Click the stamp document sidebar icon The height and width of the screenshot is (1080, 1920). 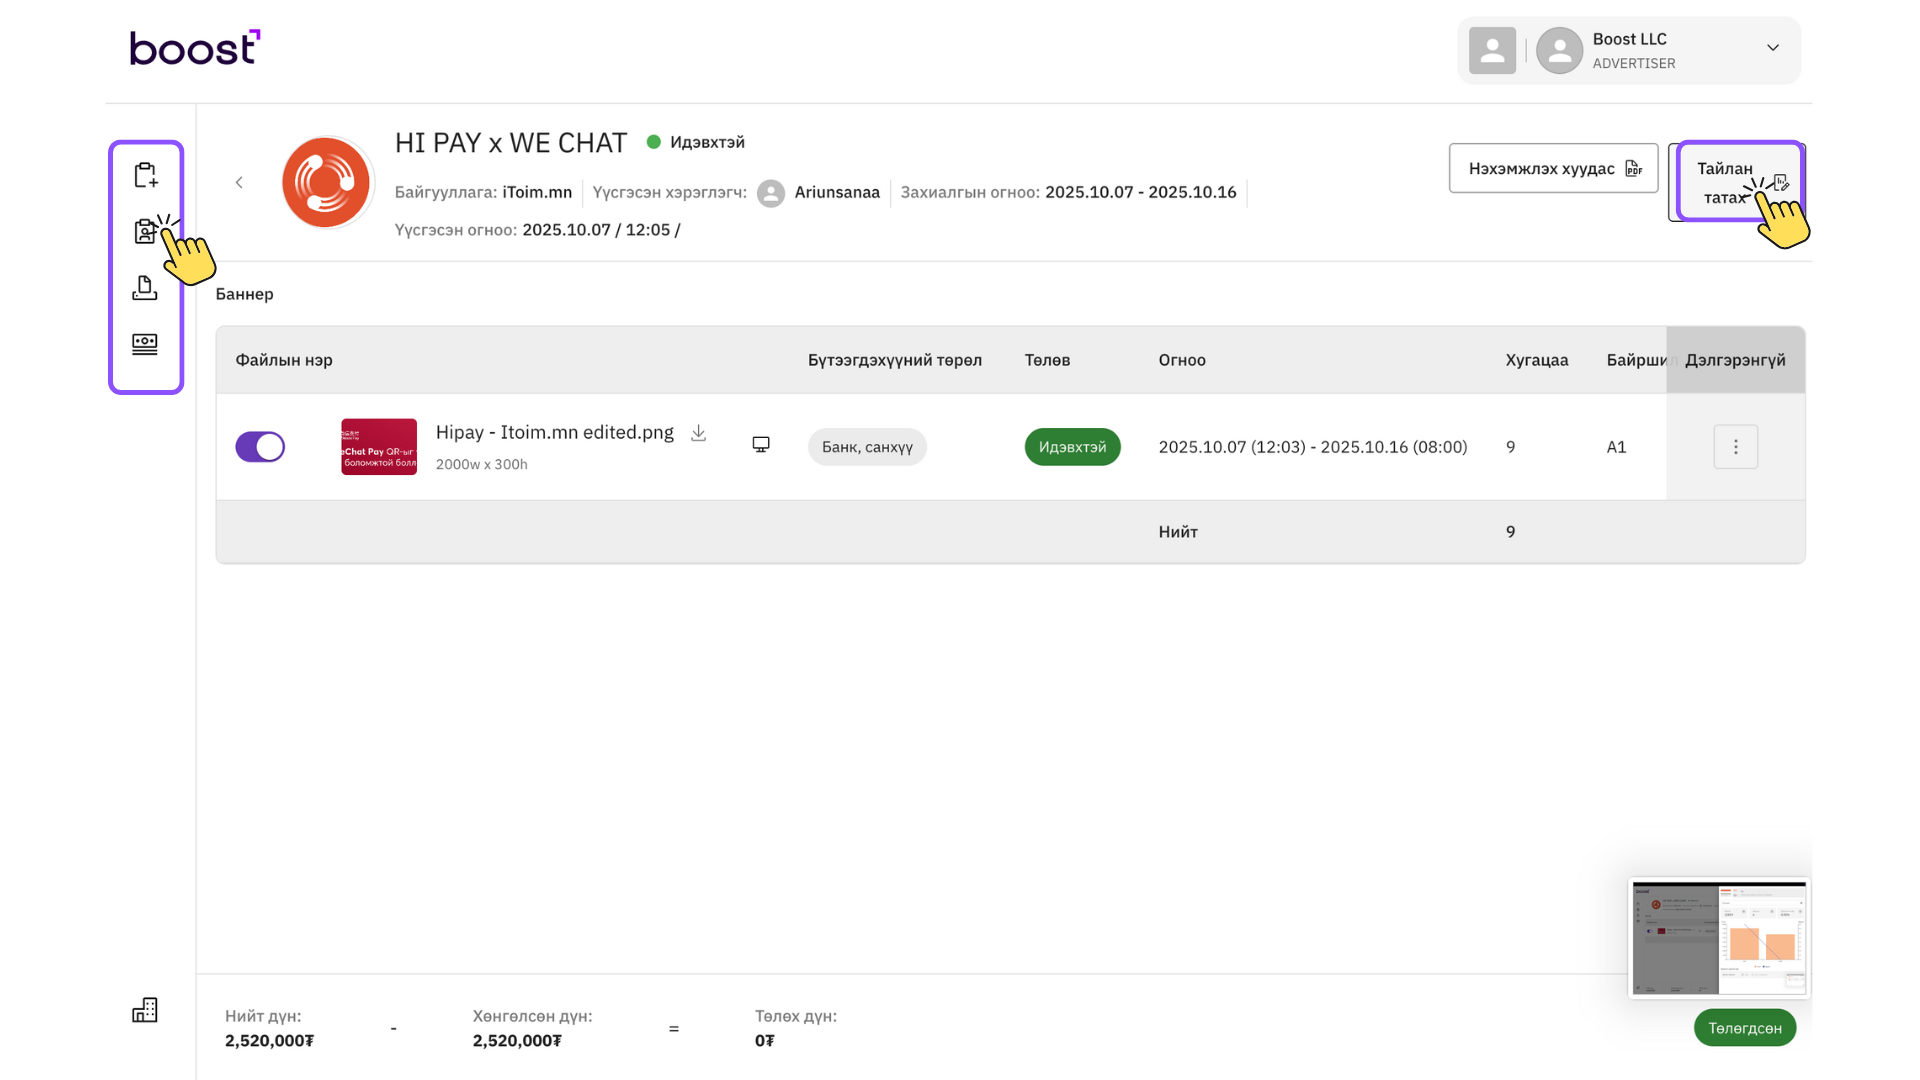[145, 288]
